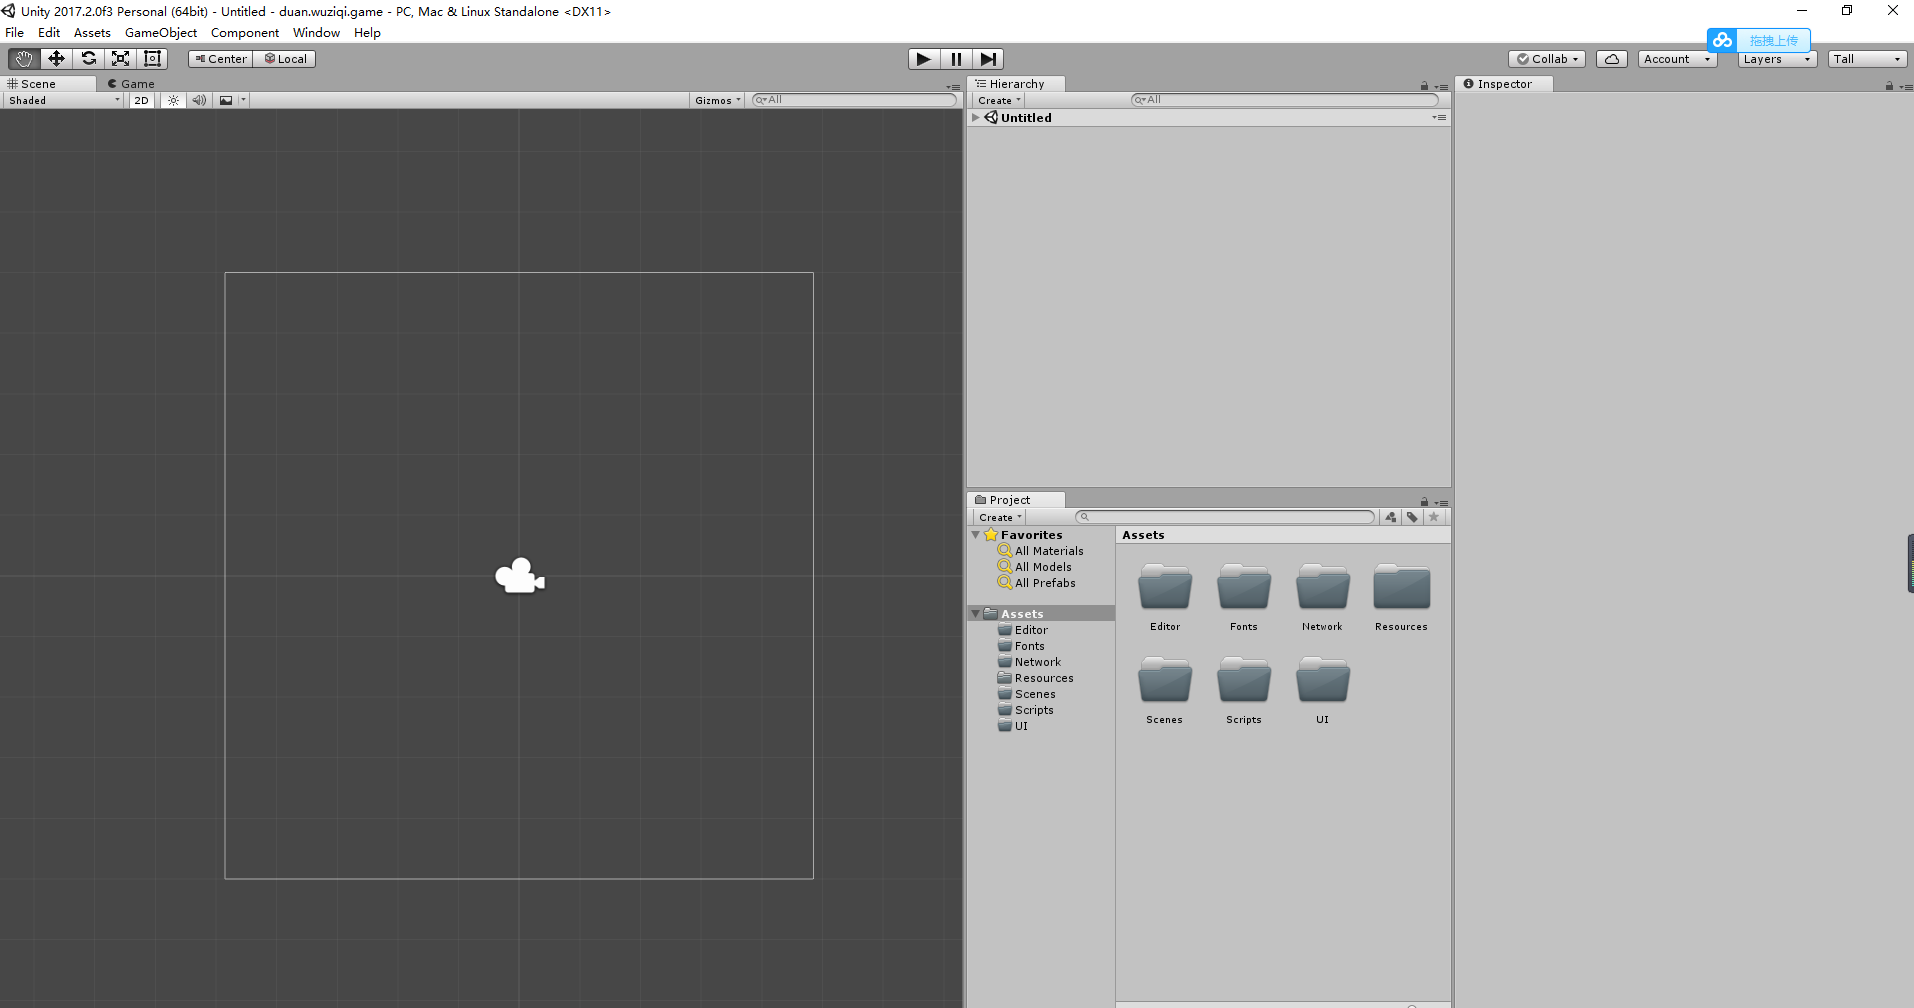Enable 2D view mode in the Scene view
The height and width of the screenshot is (1008, 1914).
[140, 100]
